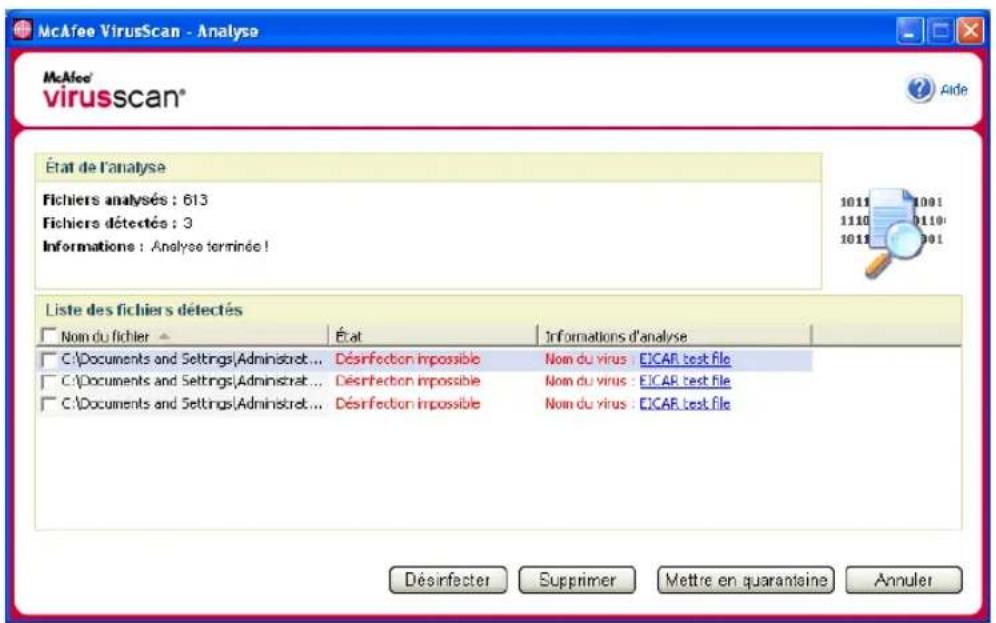Image resolution: width=996 pixels, height=623 pixels.
Task: Click the Fichiers détectés : 3 line
Action: [x=118, y=223]
